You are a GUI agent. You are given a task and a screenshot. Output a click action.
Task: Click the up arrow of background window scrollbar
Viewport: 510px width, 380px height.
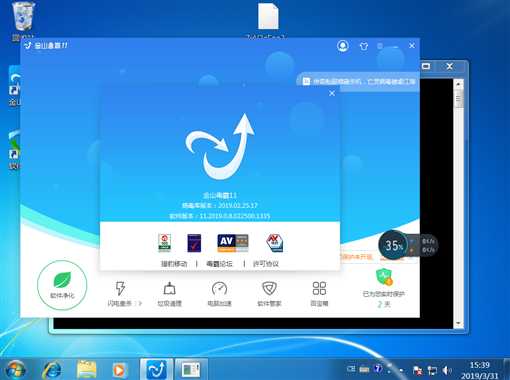tap(459, 84)
